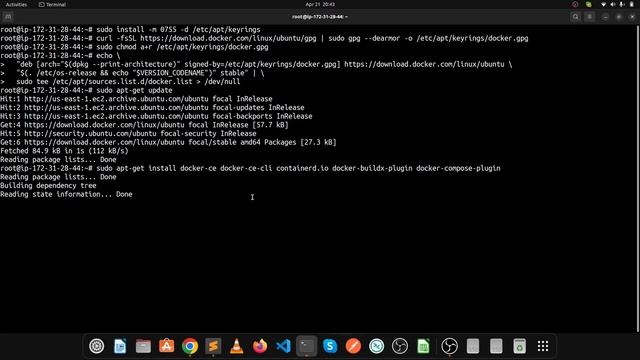Open Settings from the dock

point(97,346)
